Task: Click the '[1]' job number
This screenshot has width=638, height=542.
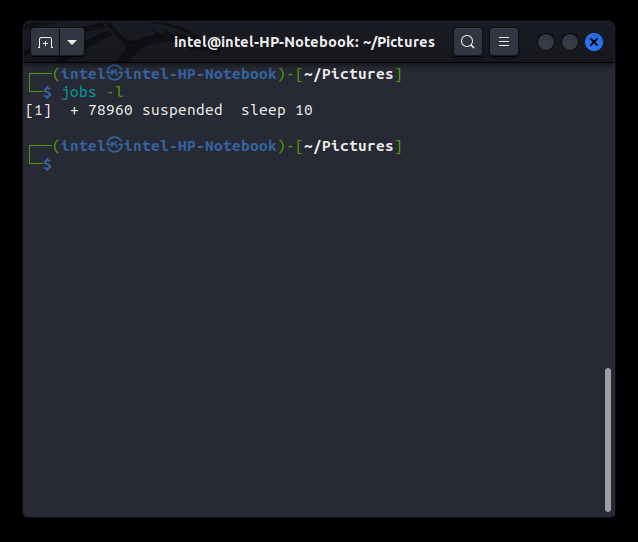Action: pos(38,110)
